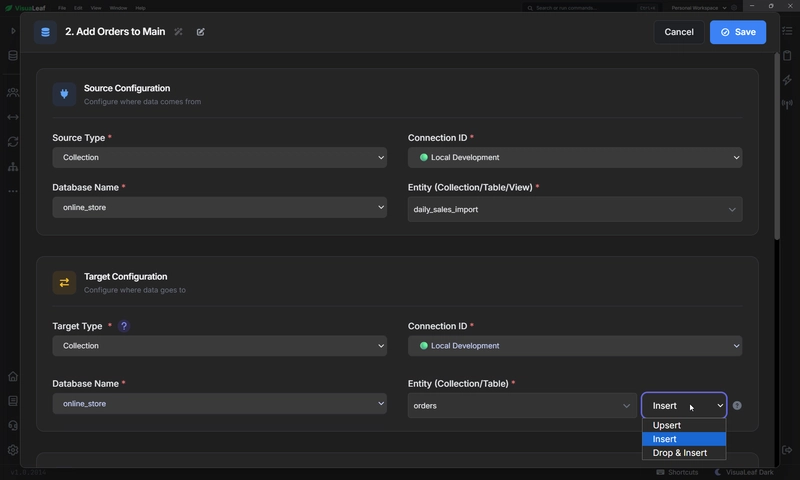Open the settings gear in the left sidebar
Screen dimensions: 800x480
(13, 450)
